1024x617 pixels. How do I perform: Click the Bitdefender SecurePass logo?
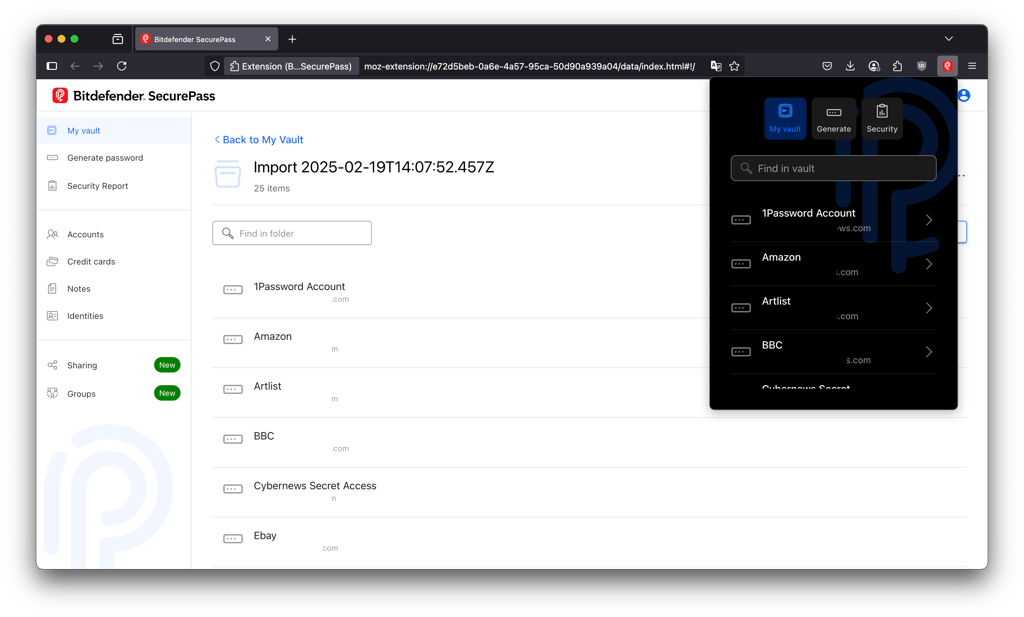(x=133, y=96)
